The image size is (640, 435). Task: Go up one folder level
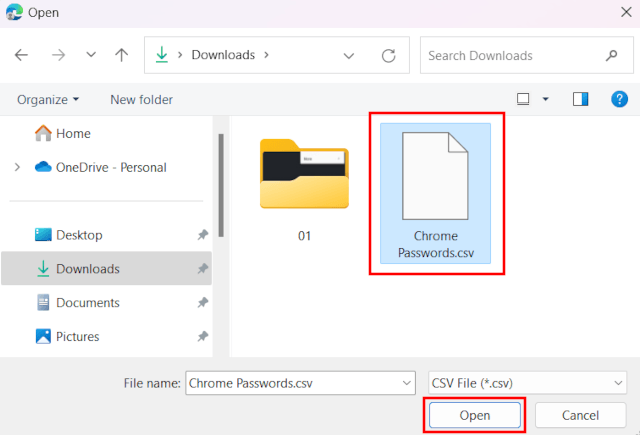pos(121,55)
